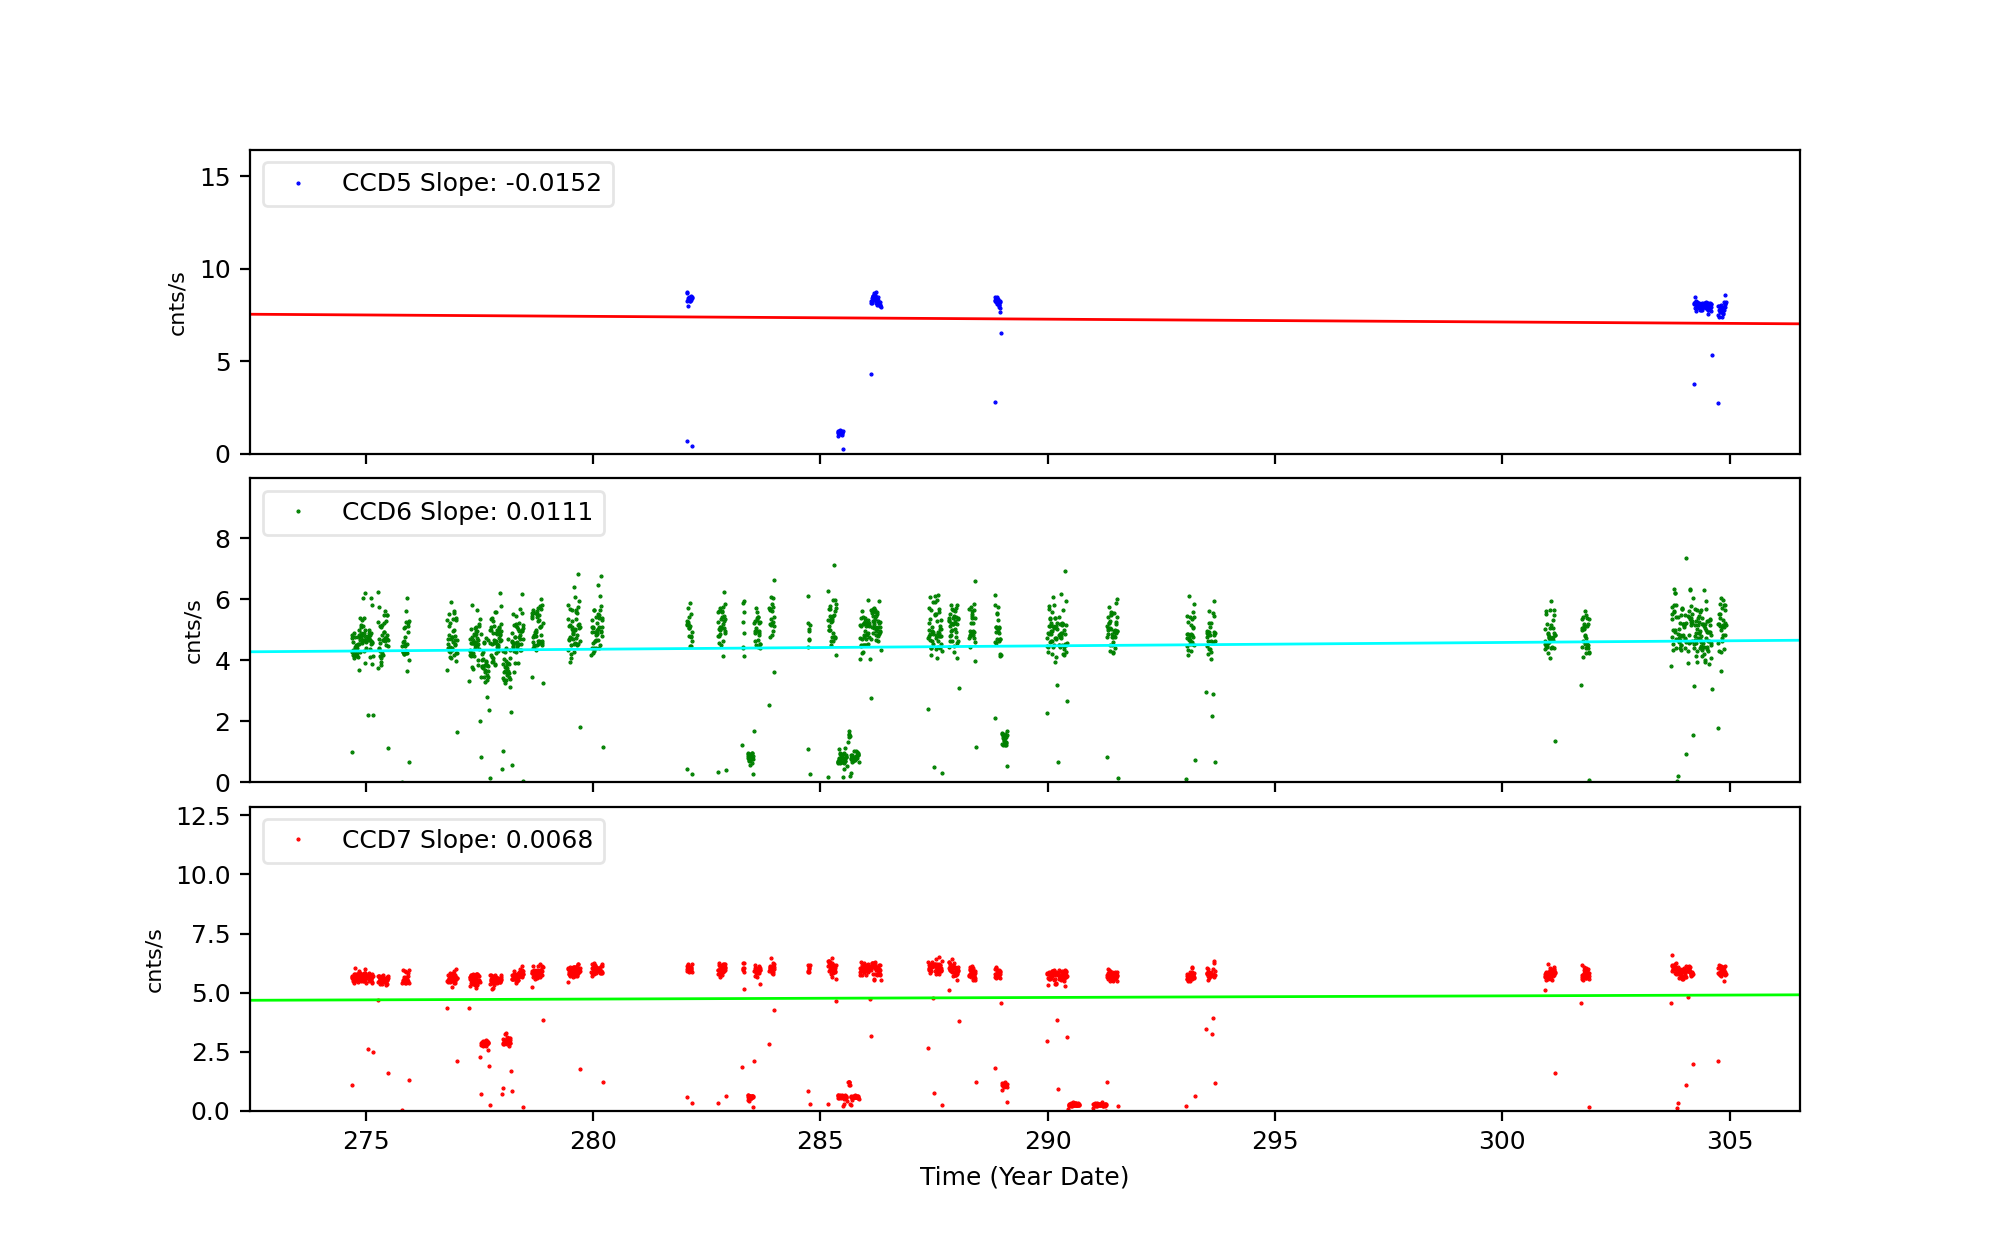The image size is (2000, 1248).
Task: Click the green marker in CCD6 legend
Action: point(298,512)
